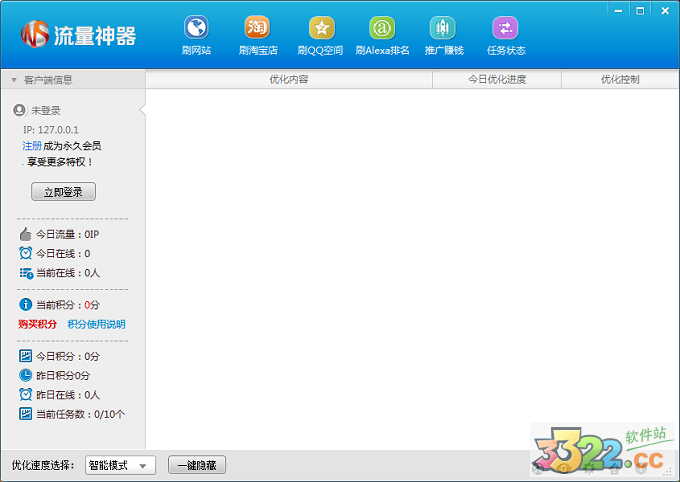The height and width of the screenshot is (482, 680).
Task: Minimize the 流量神器 window
Action: point(618,10)
